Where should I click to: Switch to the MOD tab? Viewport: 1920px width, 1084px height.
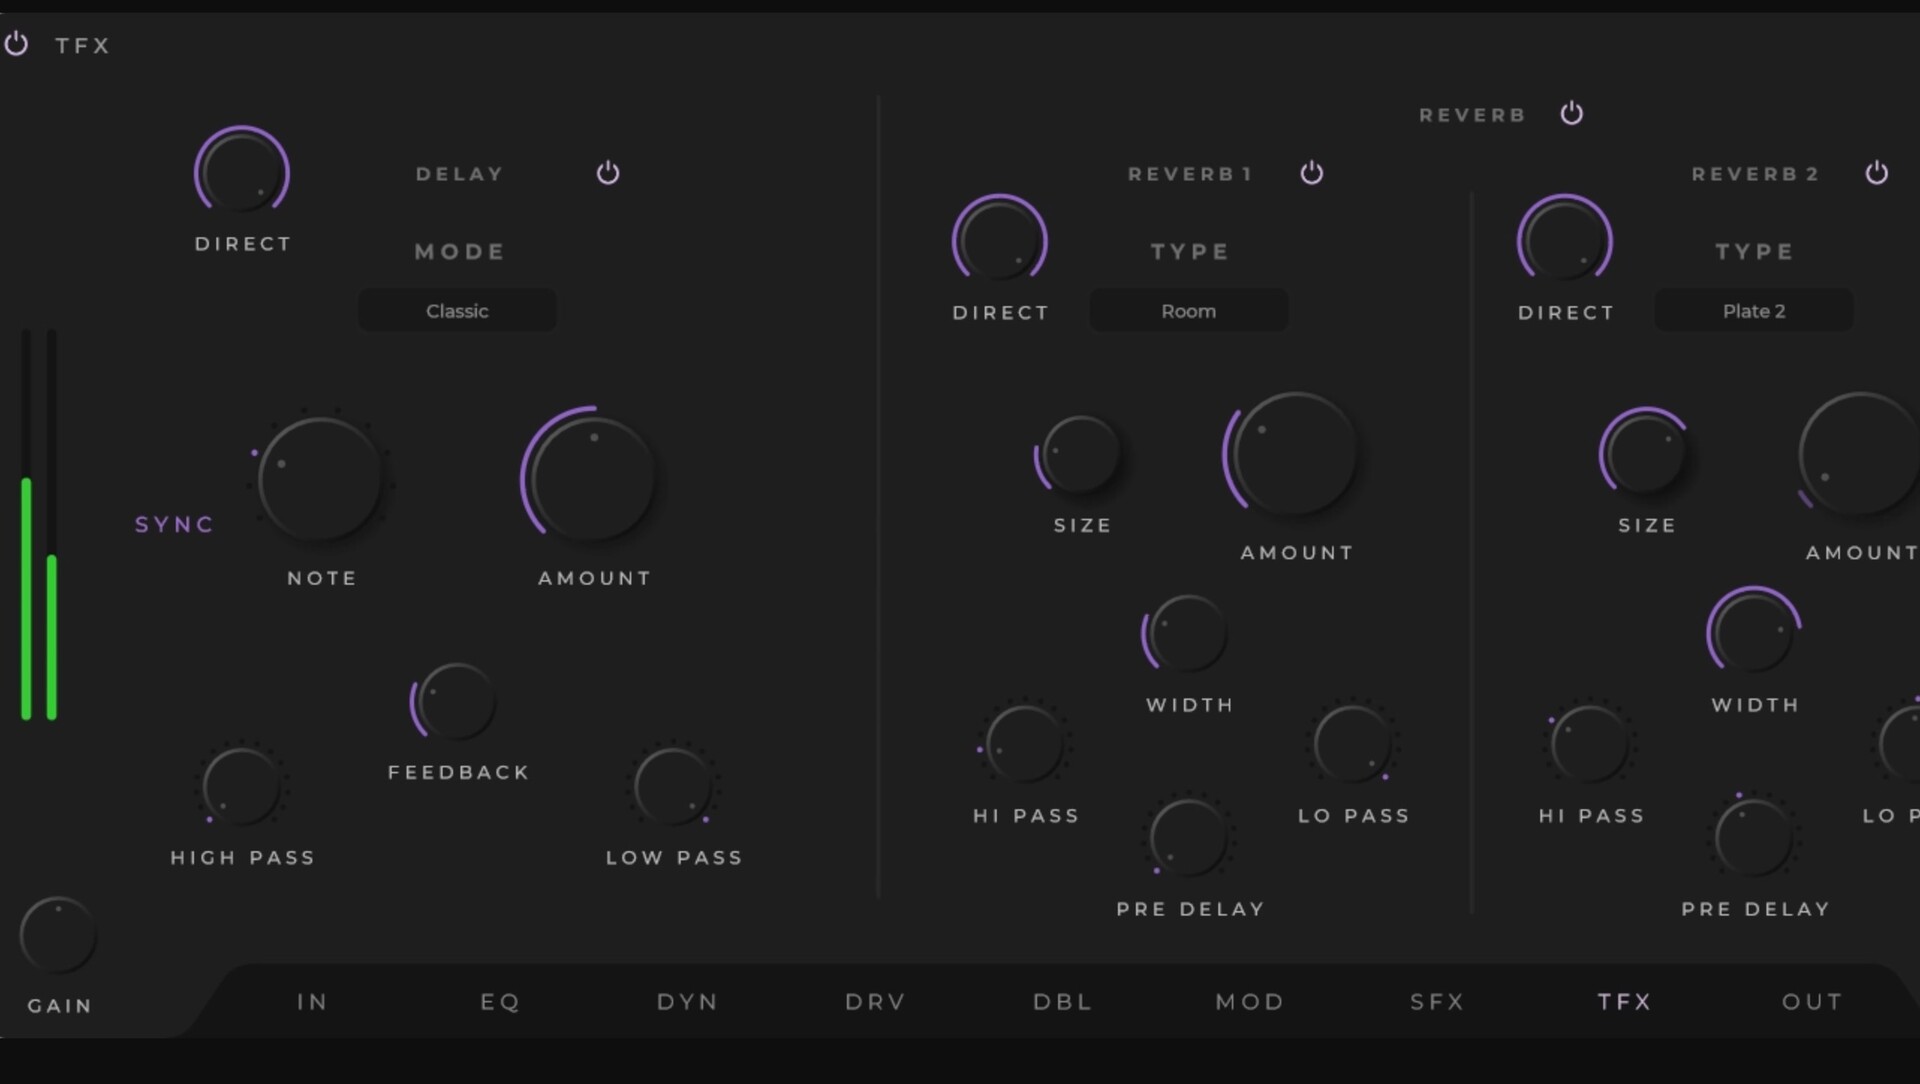point(1249,1002)
